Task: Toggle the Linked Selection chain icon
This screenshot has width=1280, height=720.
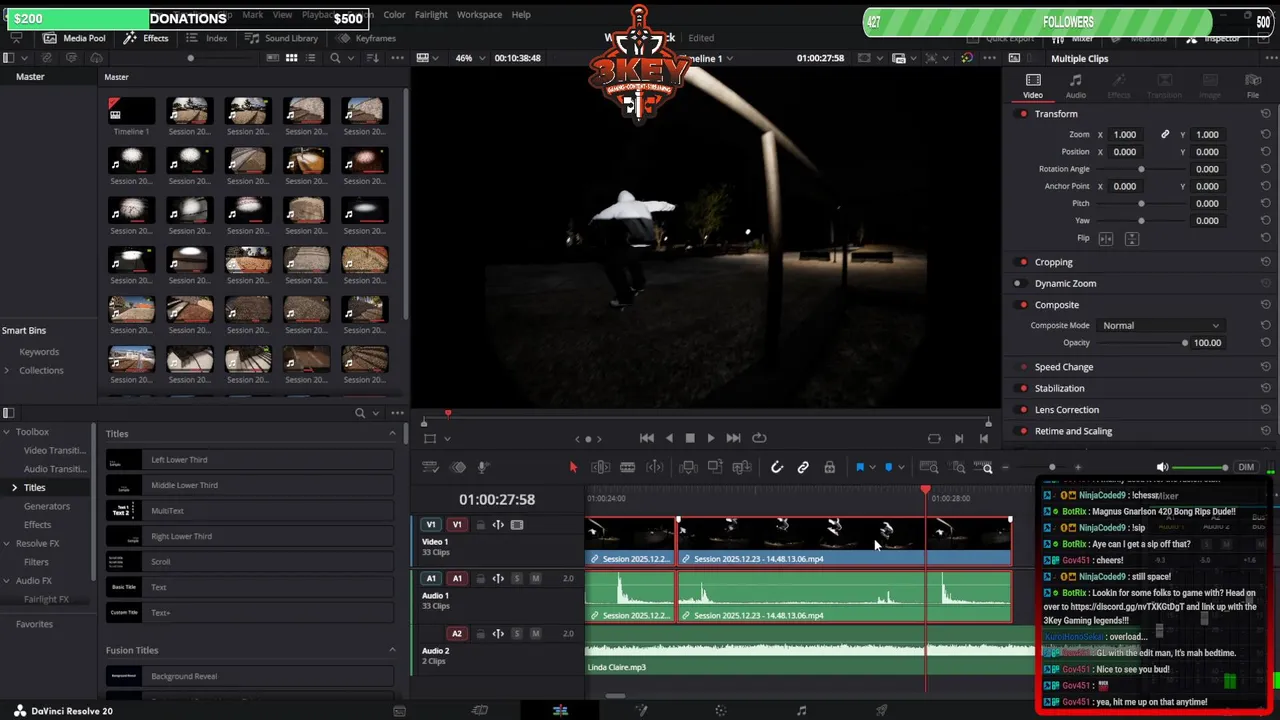Action: tap(803, 467)
